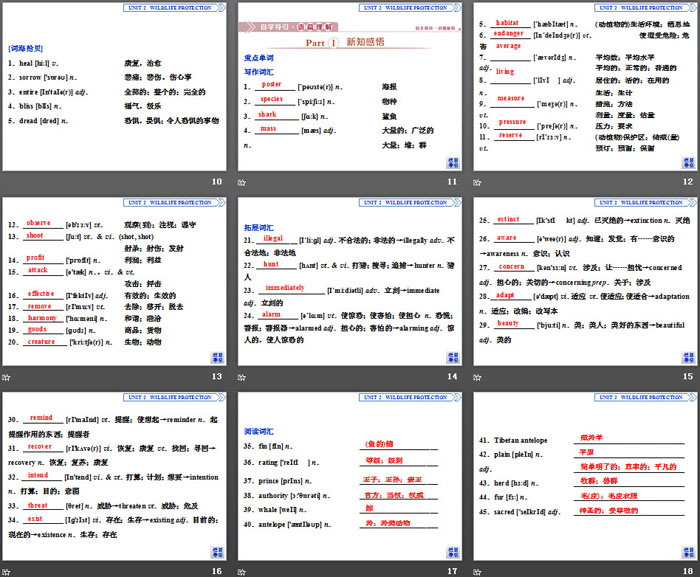Select slide 17 thumbnail listing fin and rating
700x577 pixels.
pos(350,476)
